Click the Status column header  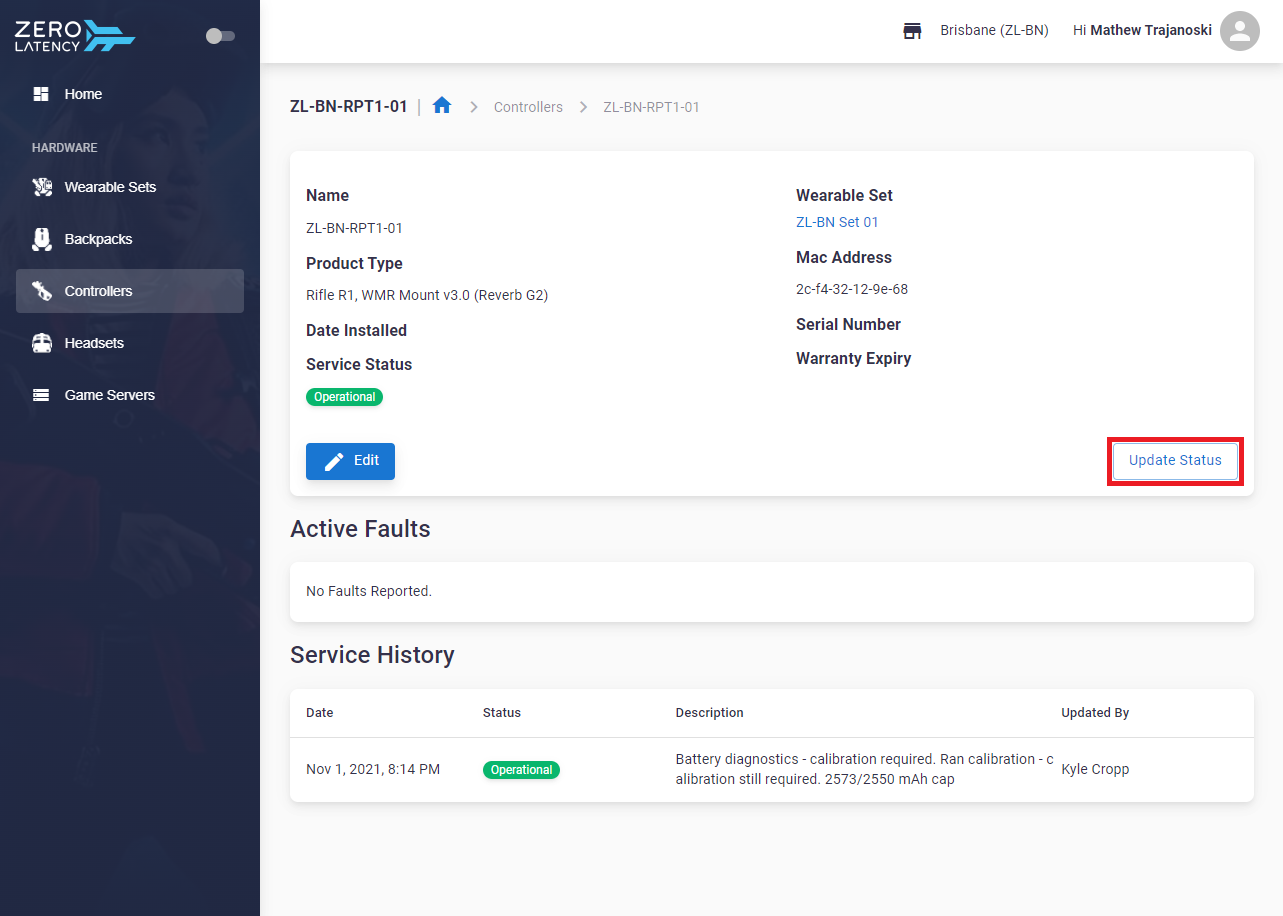pos(502,713)
